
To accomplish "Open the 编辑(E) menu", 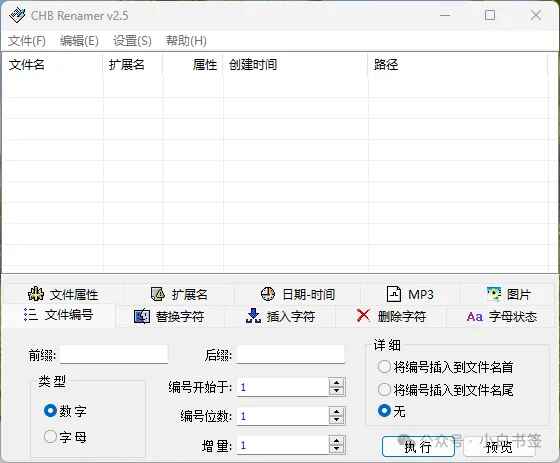I will click(x=79, y=41).
